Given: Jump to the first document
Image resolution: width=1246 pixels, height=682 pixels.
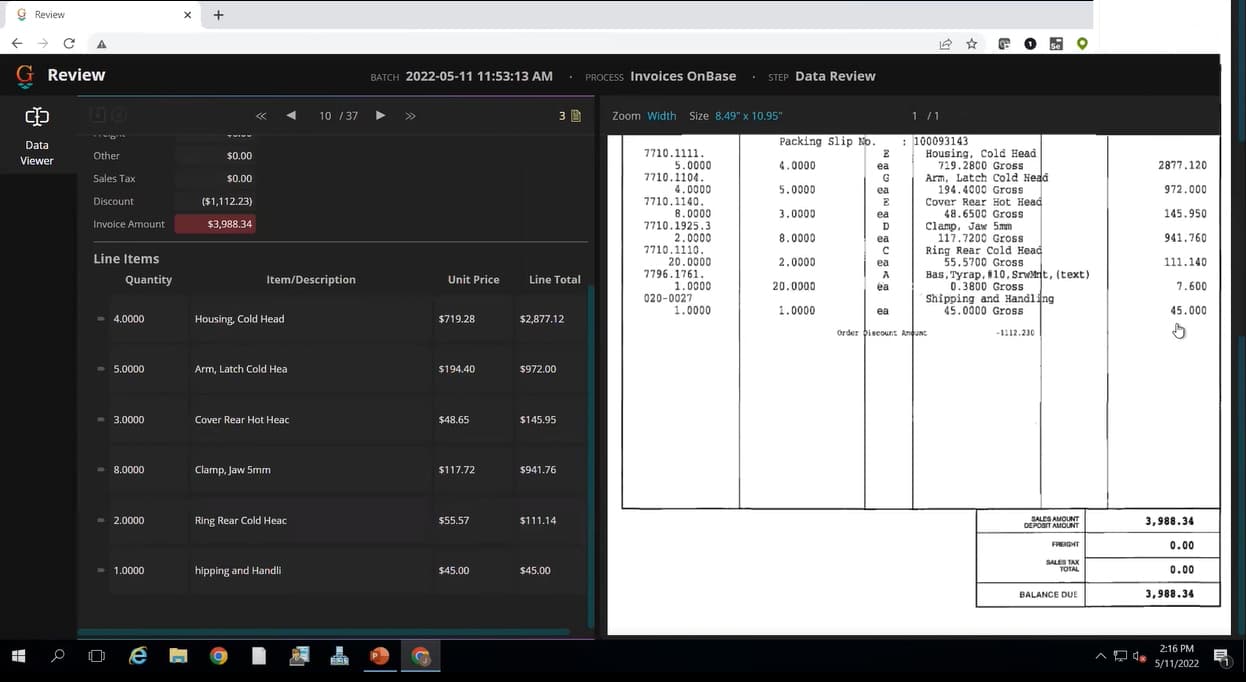Looking at the screenshot, I should coord(261,116).
